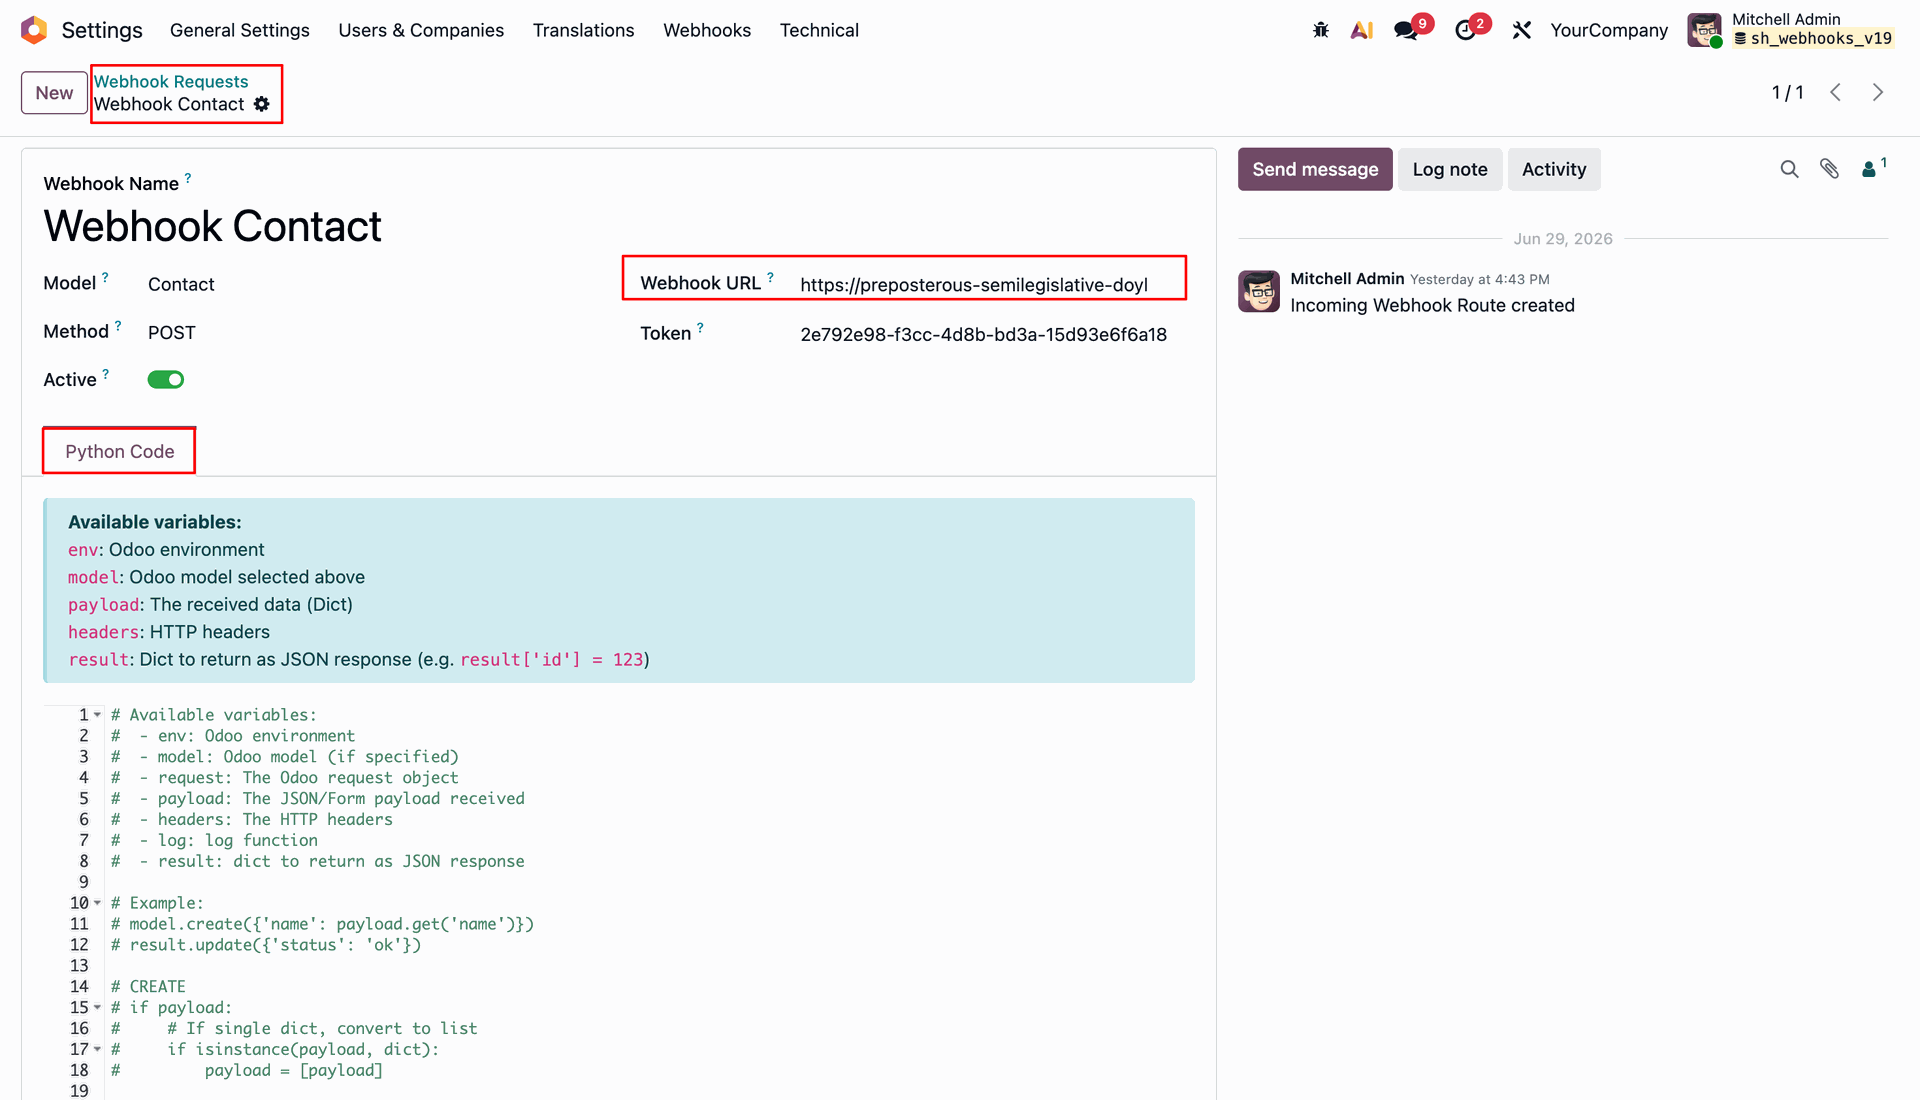The image size is (1920, 1100).
Task: Collapse code fold arrow on line 17
Action: coord(97,1049)
